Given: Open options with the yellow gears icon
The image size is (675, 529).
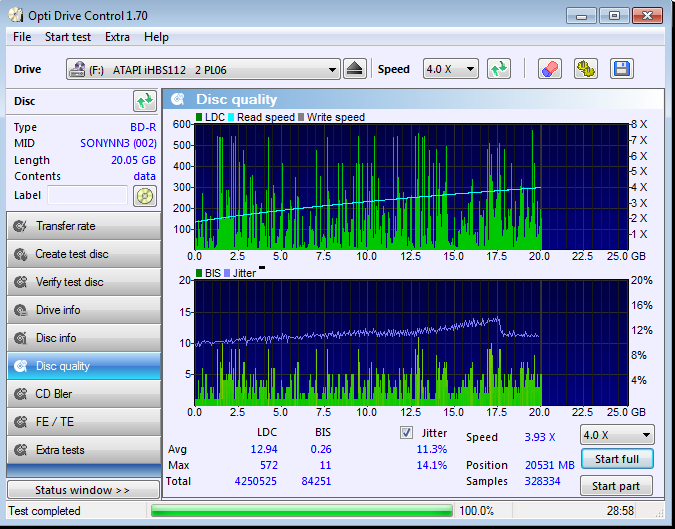Looking at the screenshot, I should click(x=585, y=69).
